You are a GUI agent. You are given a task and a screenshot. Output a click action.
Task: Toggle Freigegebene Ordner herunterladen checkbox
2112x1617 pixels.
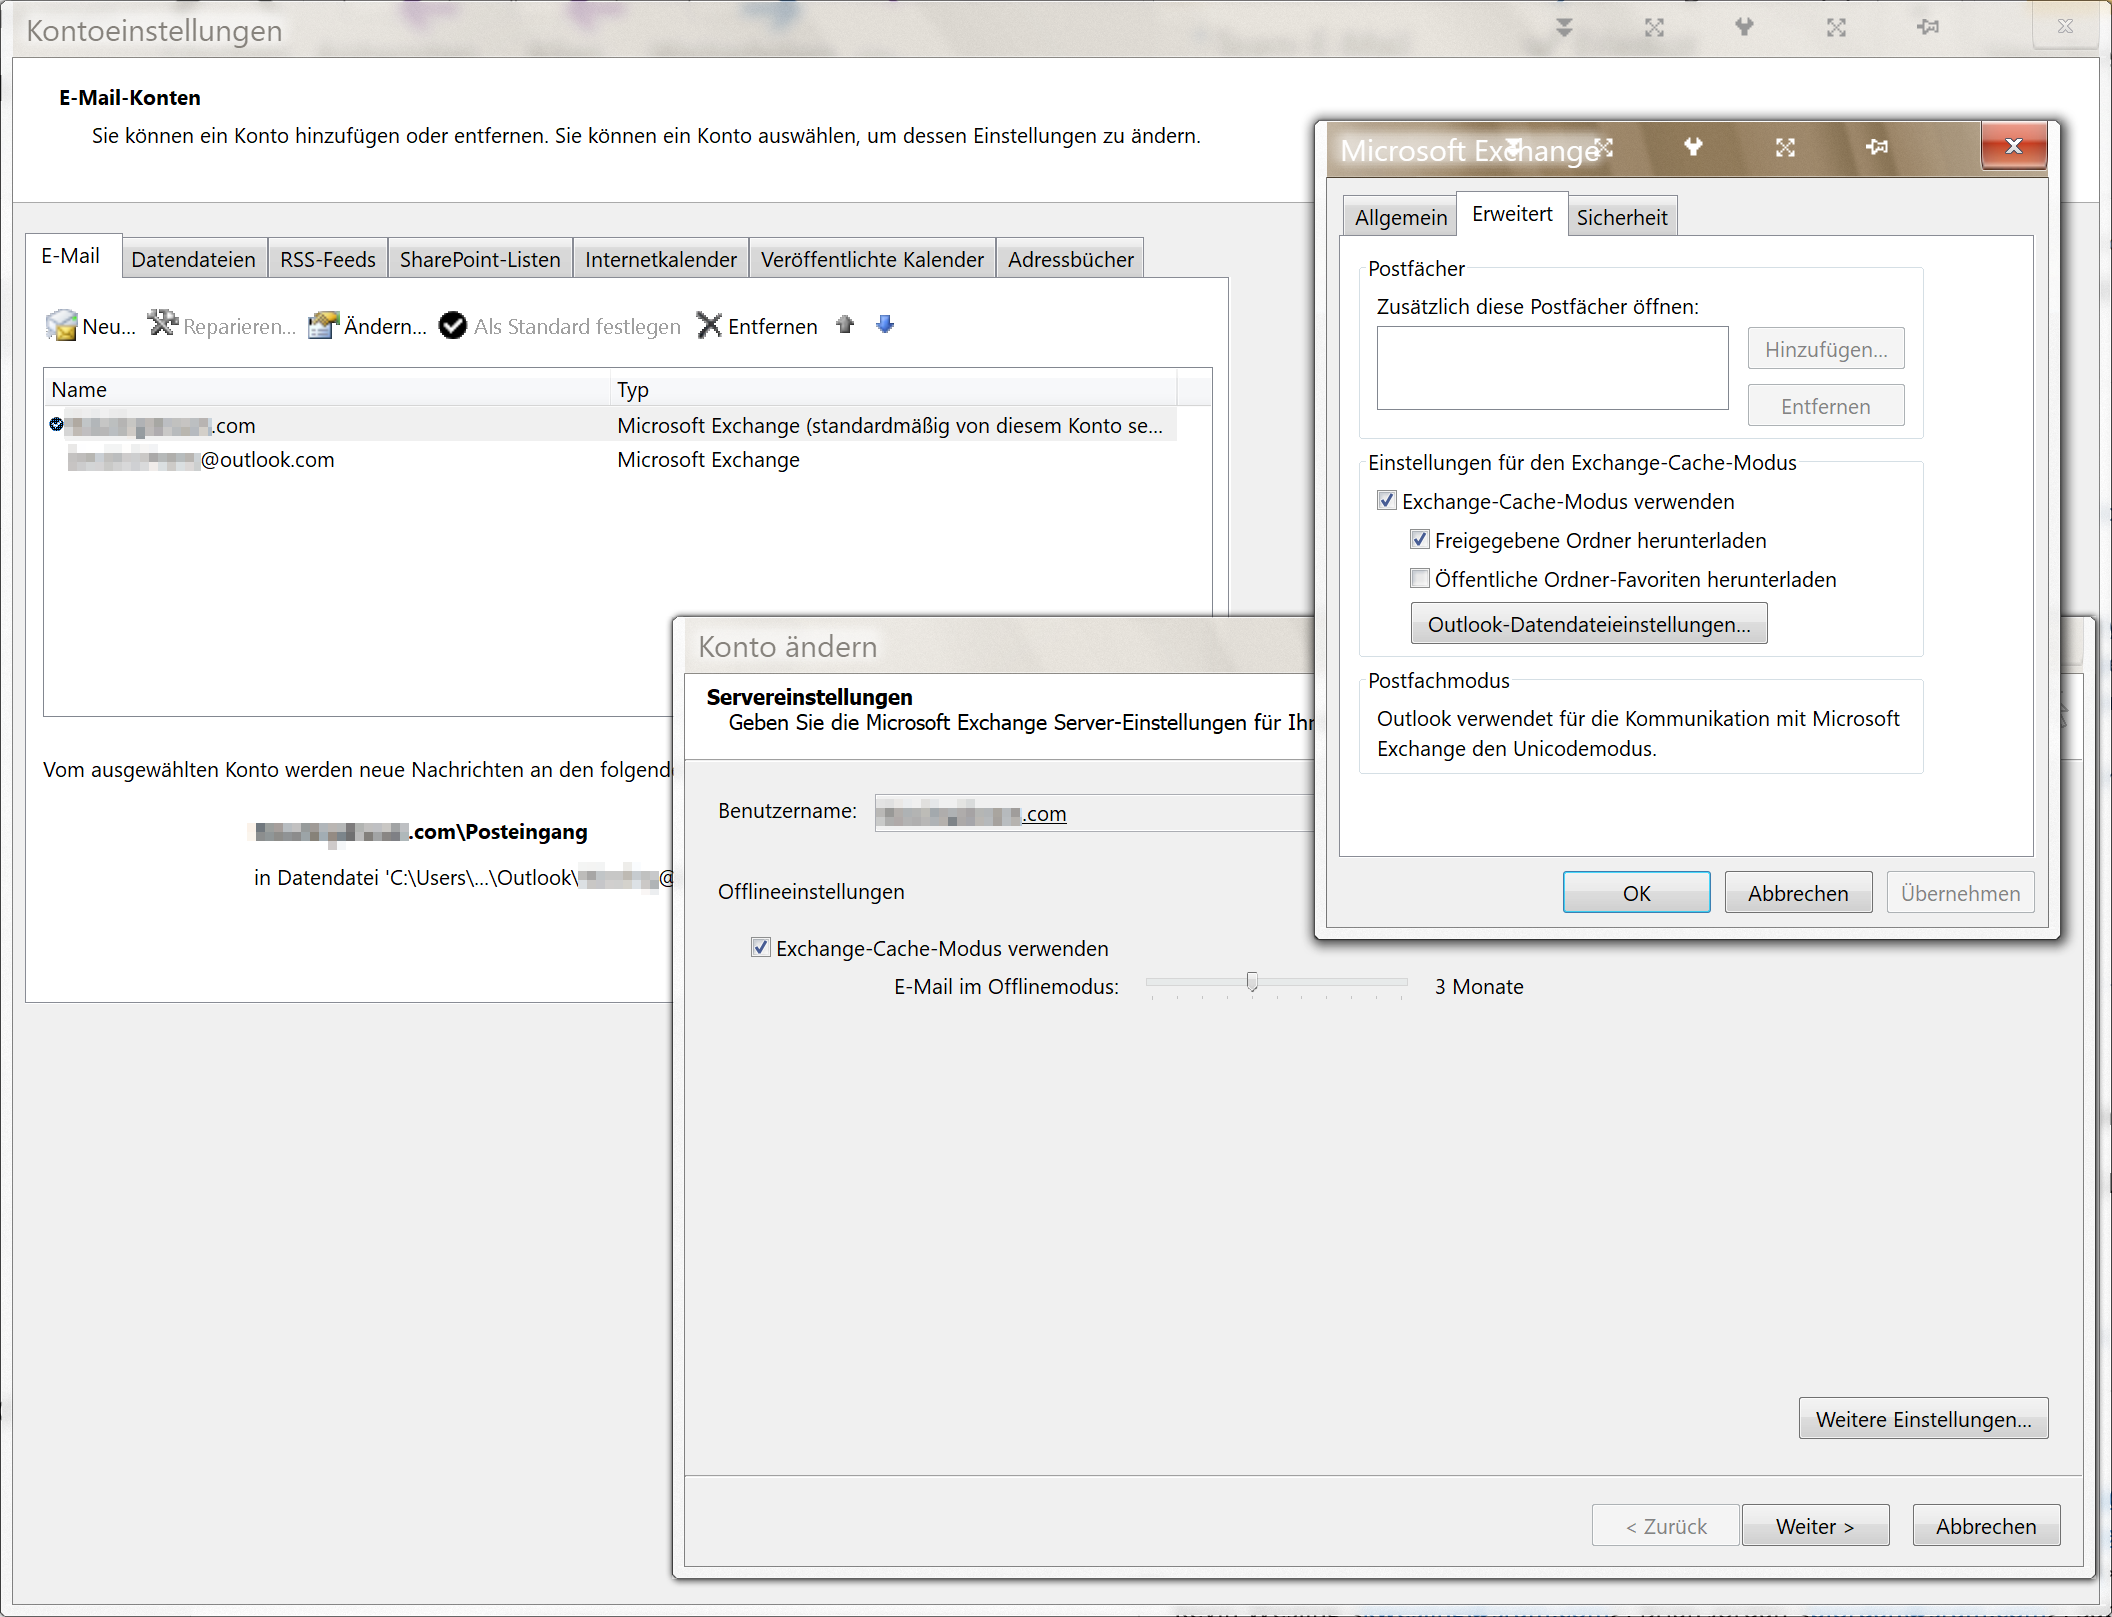[x=1420, y=540]
